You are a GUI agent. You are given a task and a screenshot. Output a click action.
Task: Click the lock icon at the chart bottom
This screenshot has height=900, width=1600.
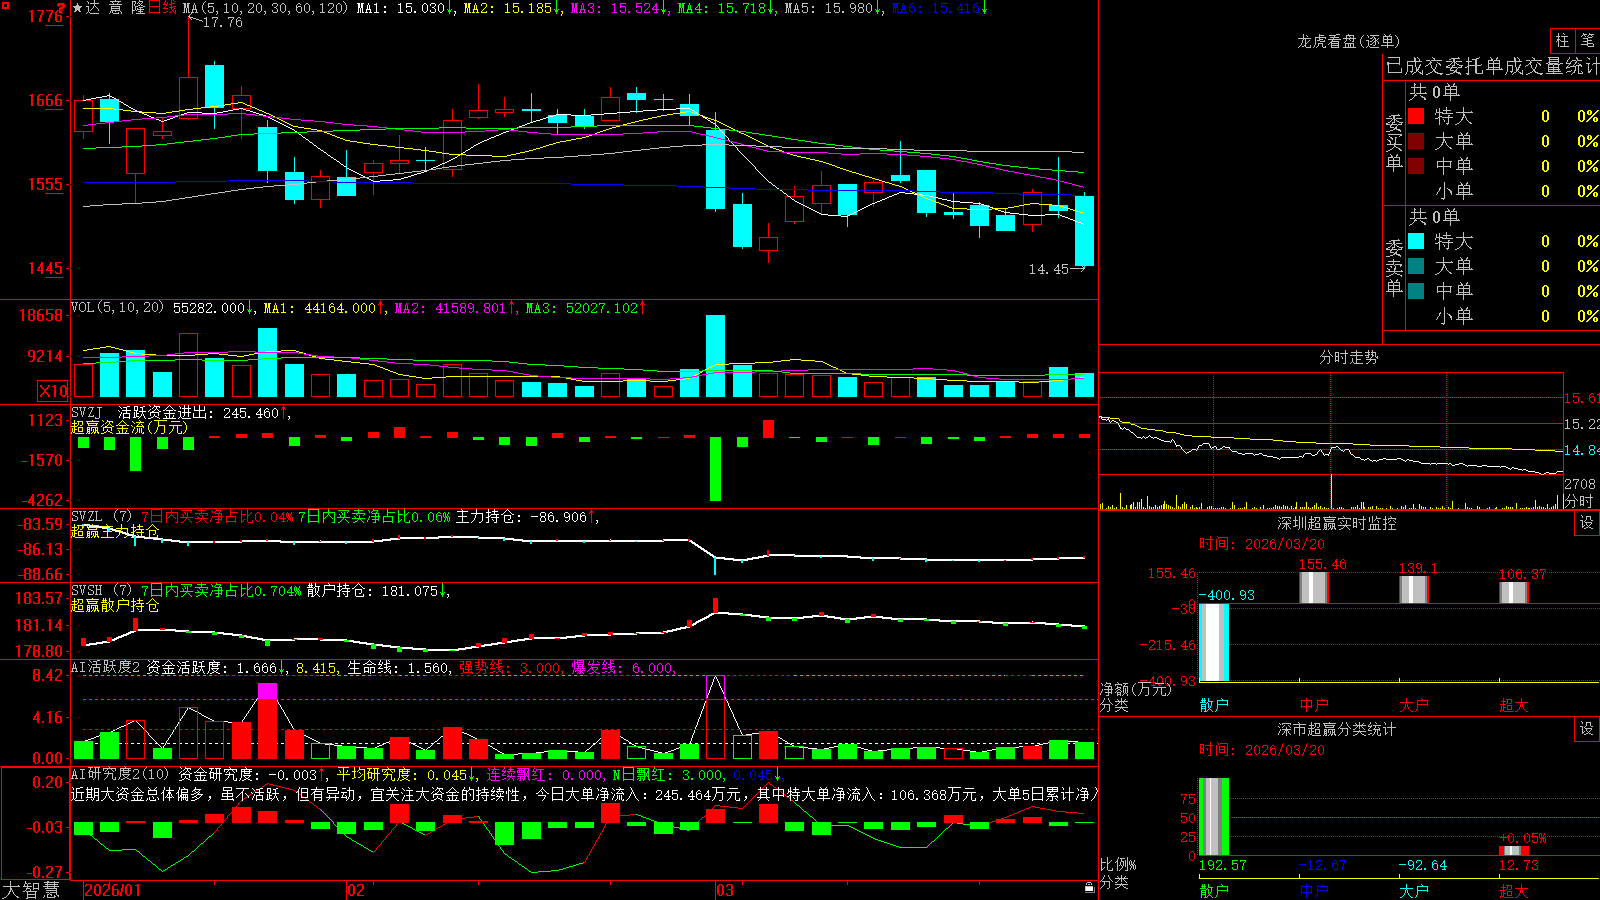(1090, 887)
